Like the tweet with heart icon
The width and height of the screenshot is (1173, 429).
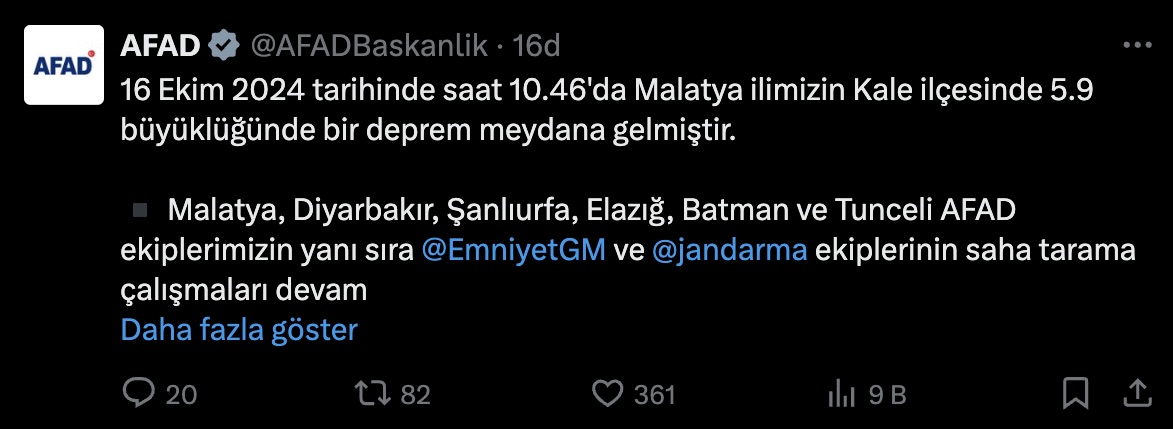(x=607, y=393)
